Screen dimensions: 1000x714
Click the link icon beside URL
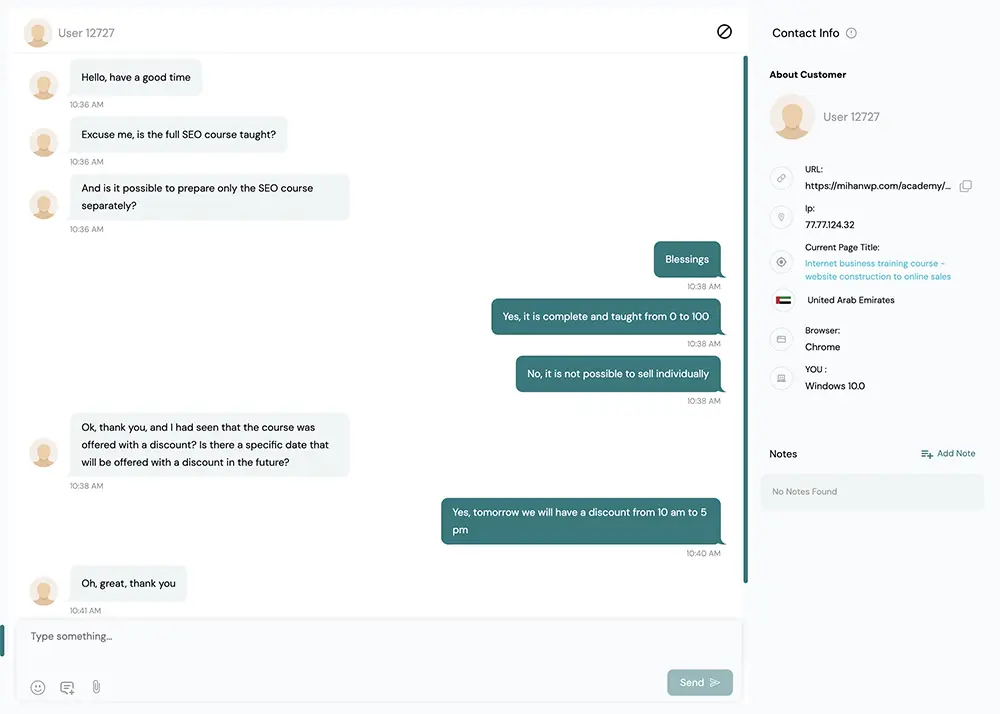781,178
